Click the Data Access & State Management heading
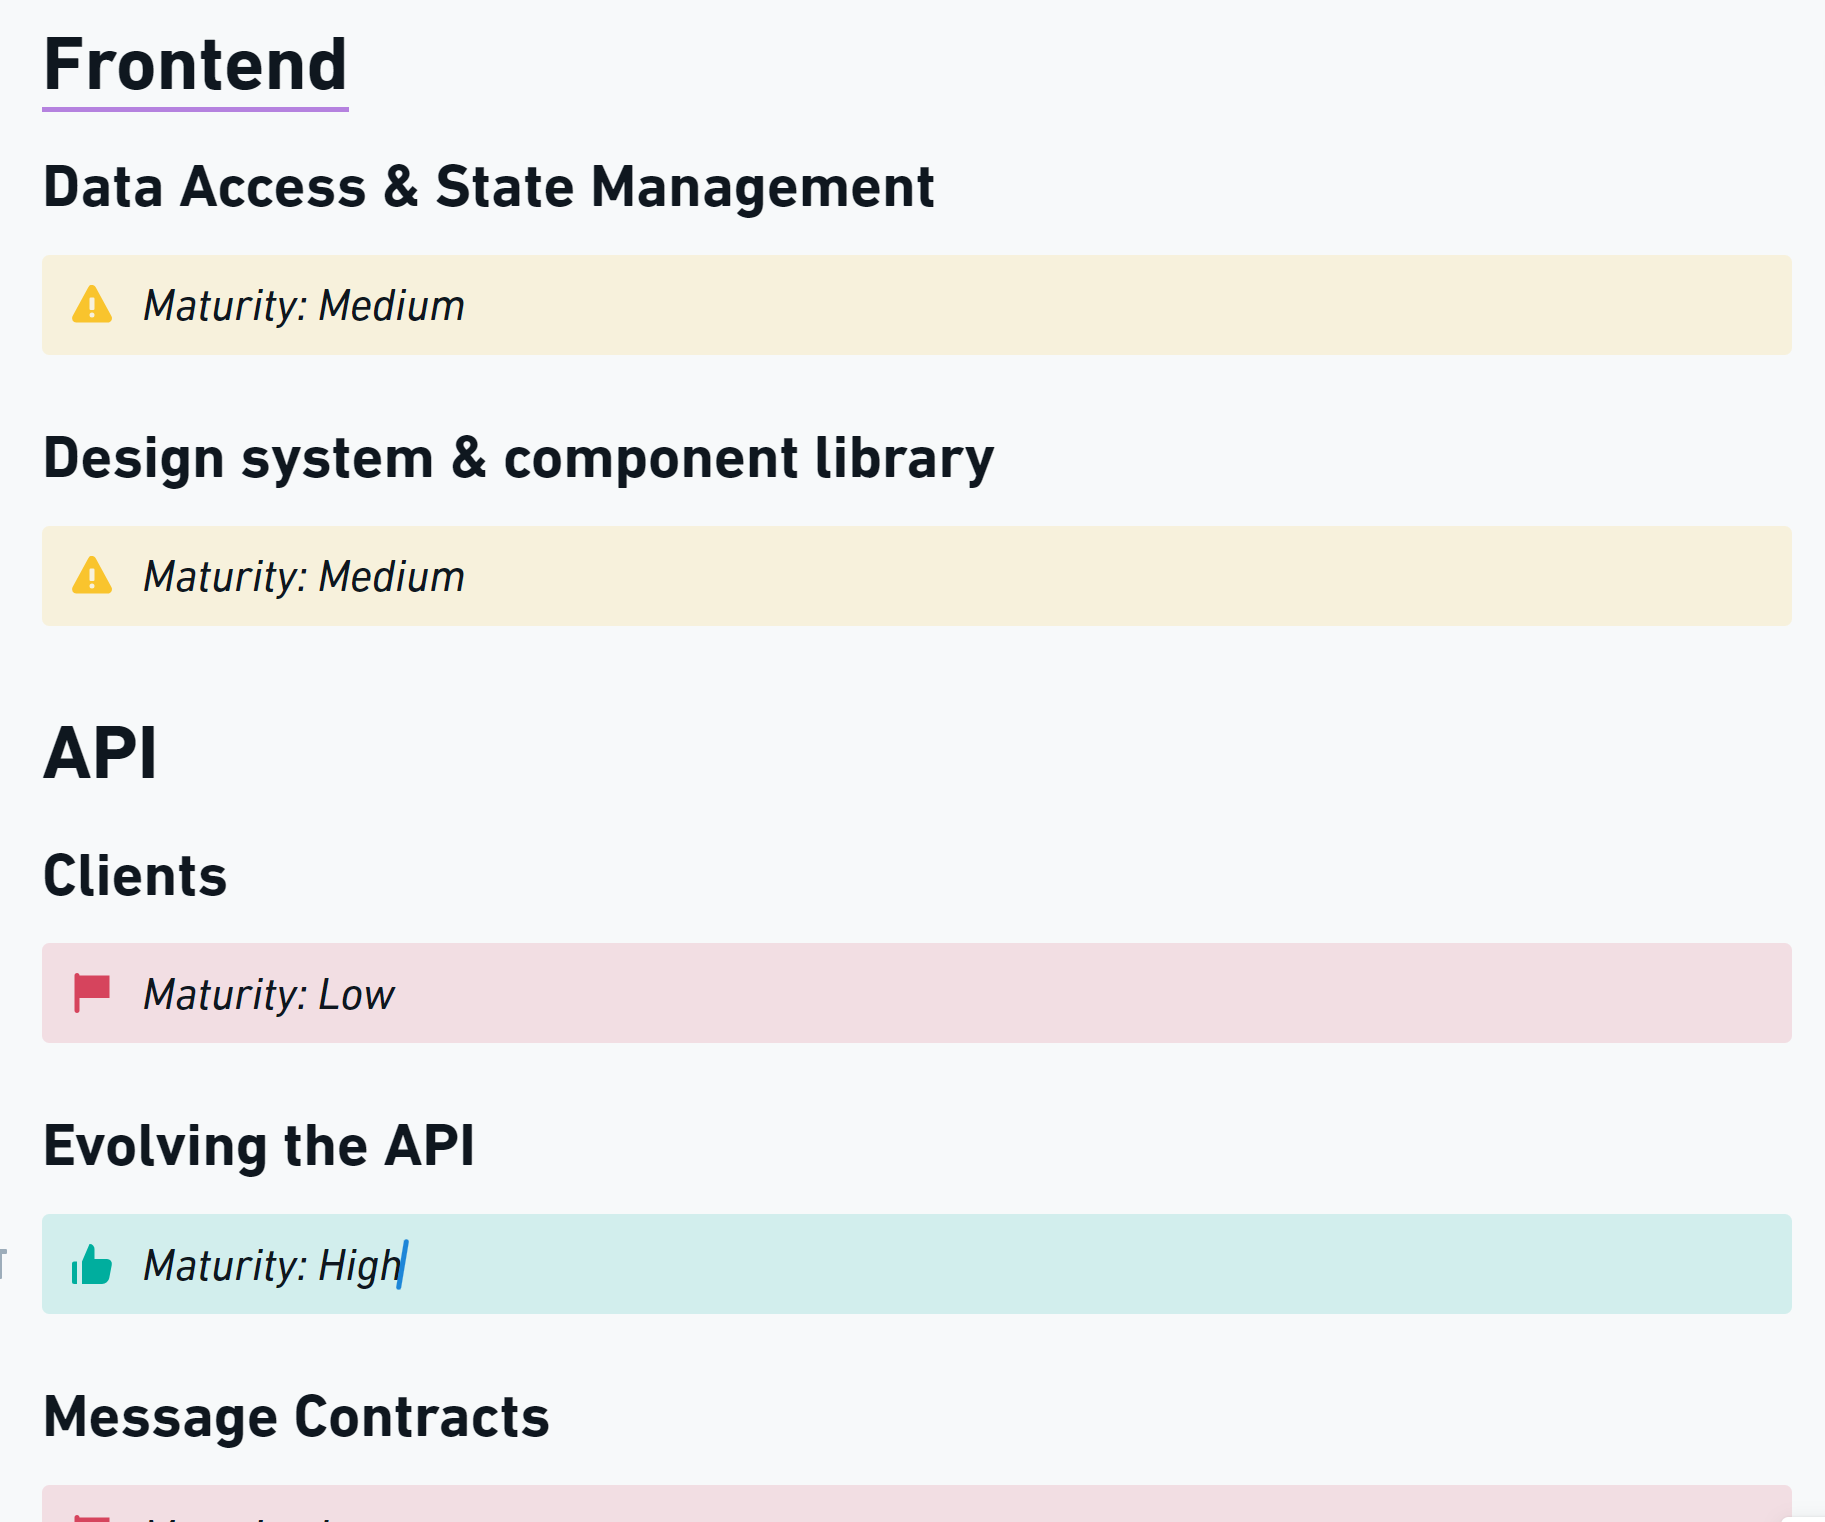Viewport: 1825px width, 1522px height. click(x=488, y=187)
